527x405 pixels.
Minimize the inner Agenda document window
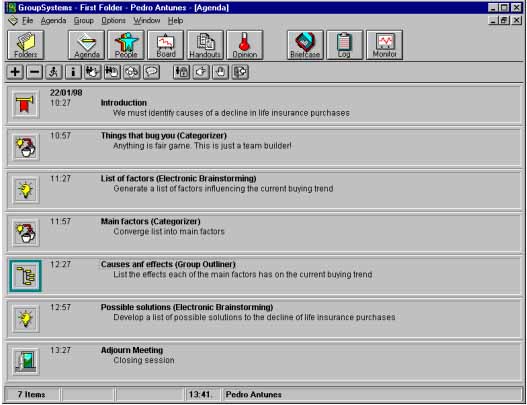(493, 21)
